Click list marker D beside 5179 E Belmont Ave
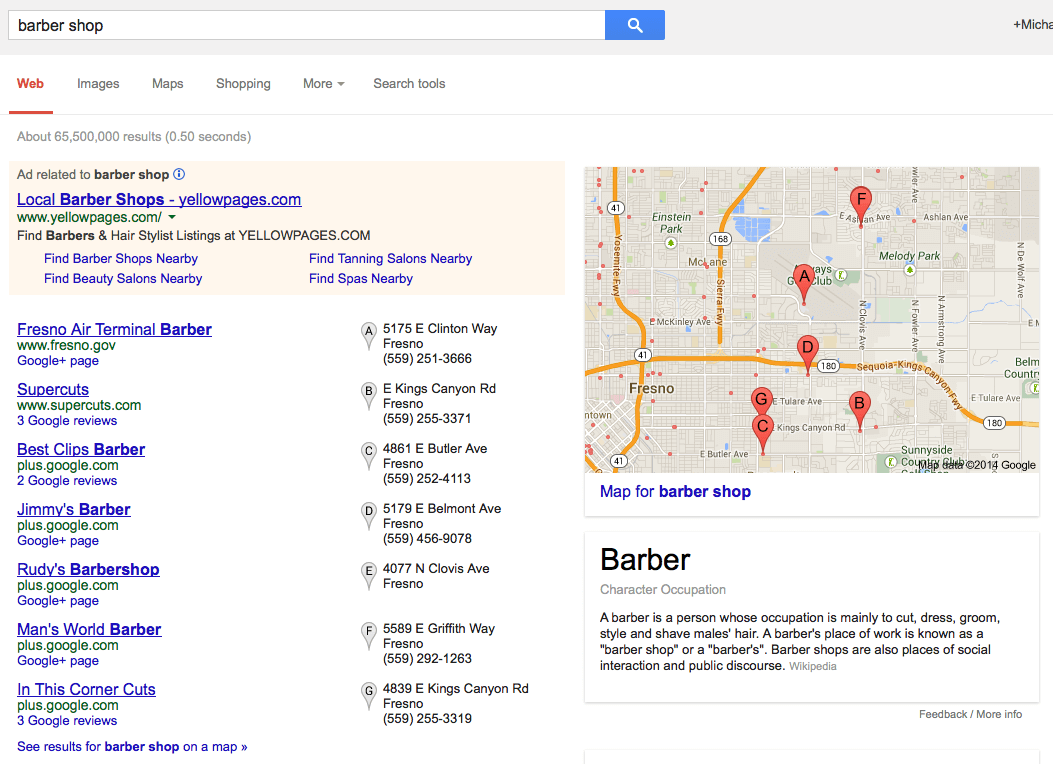 pyautogui.click(x=368, y=516)
